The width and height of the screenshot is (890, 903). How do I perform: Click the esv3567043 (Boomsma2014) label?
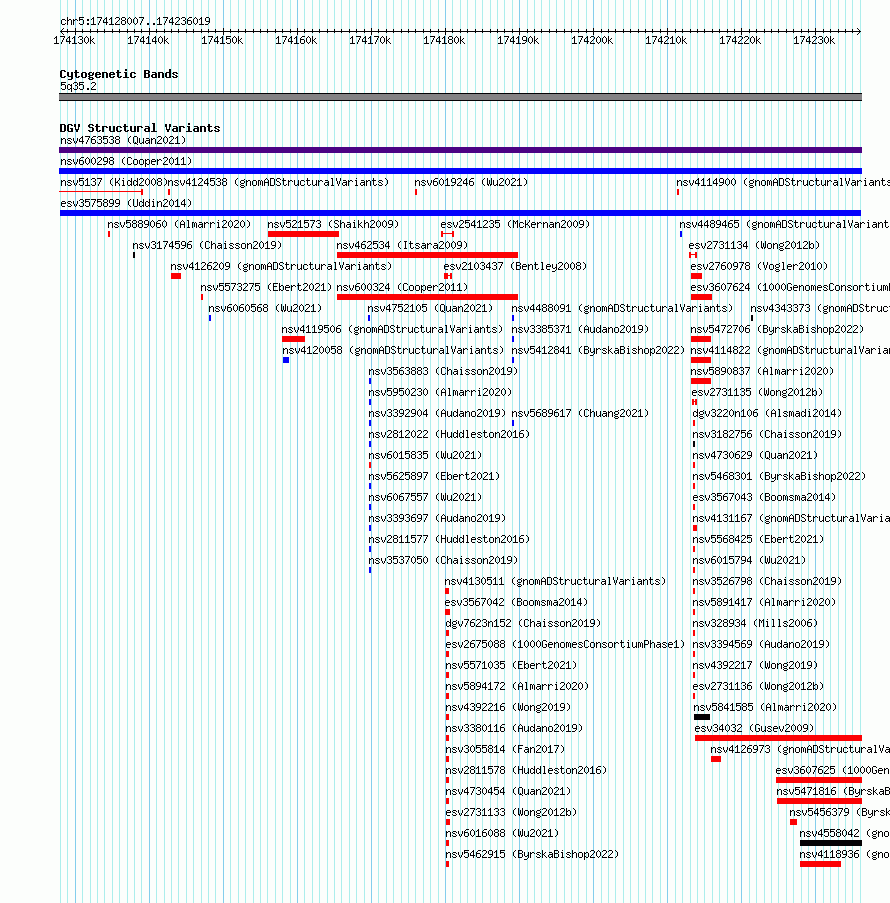tap(764, 498)
